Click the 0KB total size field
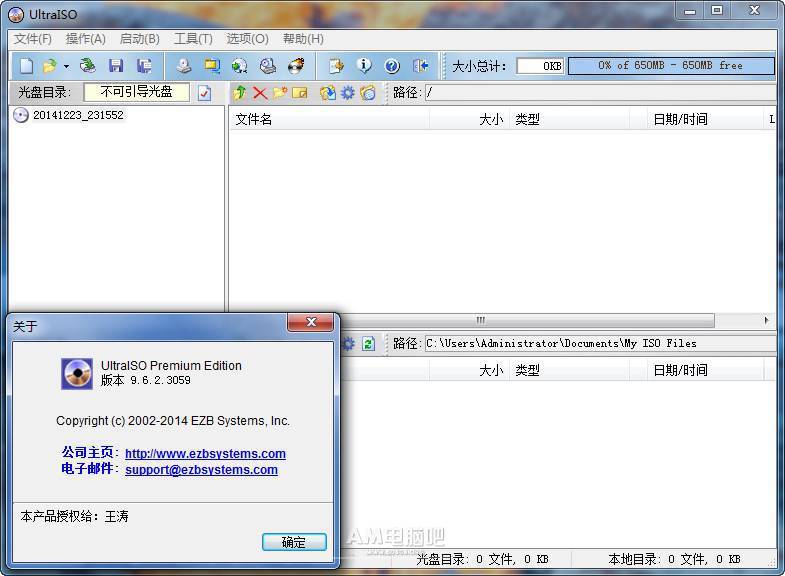785x576 pixels. (x=540, y=66)
